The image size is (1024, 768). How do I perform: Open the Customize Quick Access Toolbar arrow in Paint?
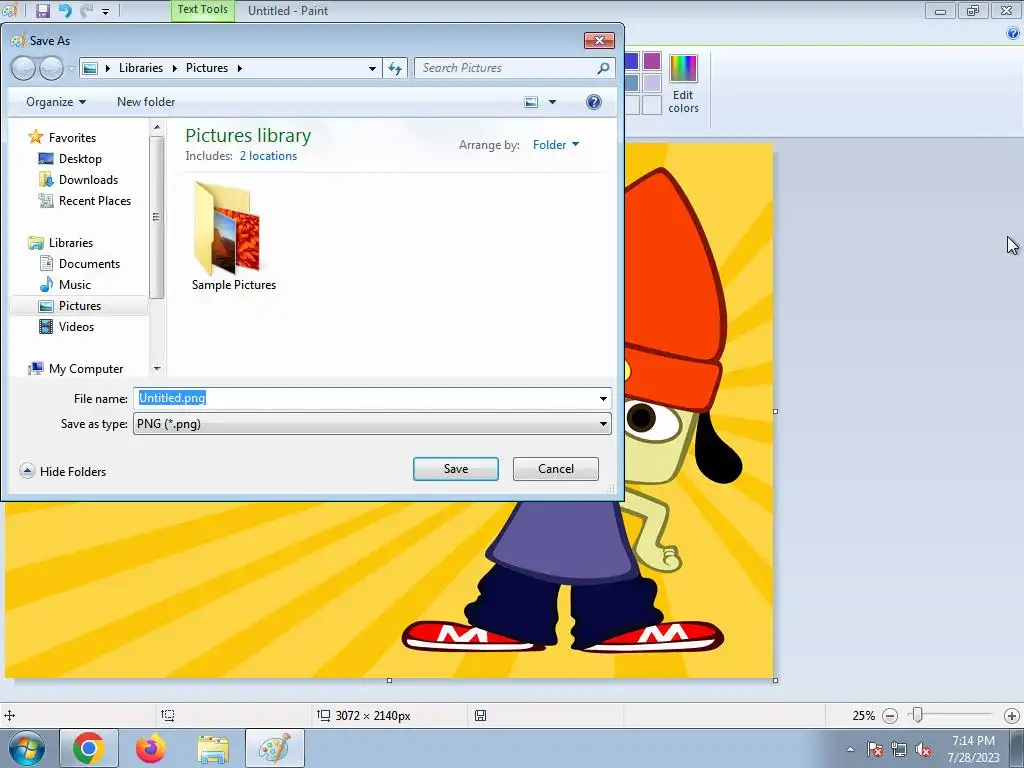tap(105, 11)
